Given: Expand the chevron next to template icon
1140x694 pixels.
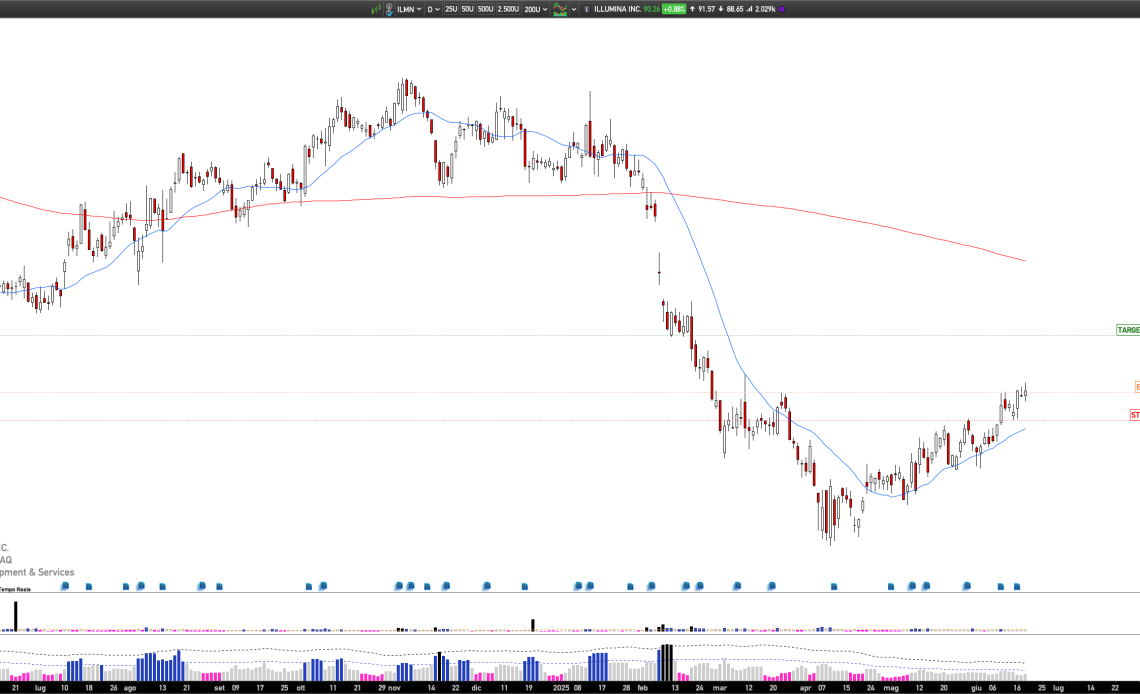Looking at the screenshot, I should [574, 9].
